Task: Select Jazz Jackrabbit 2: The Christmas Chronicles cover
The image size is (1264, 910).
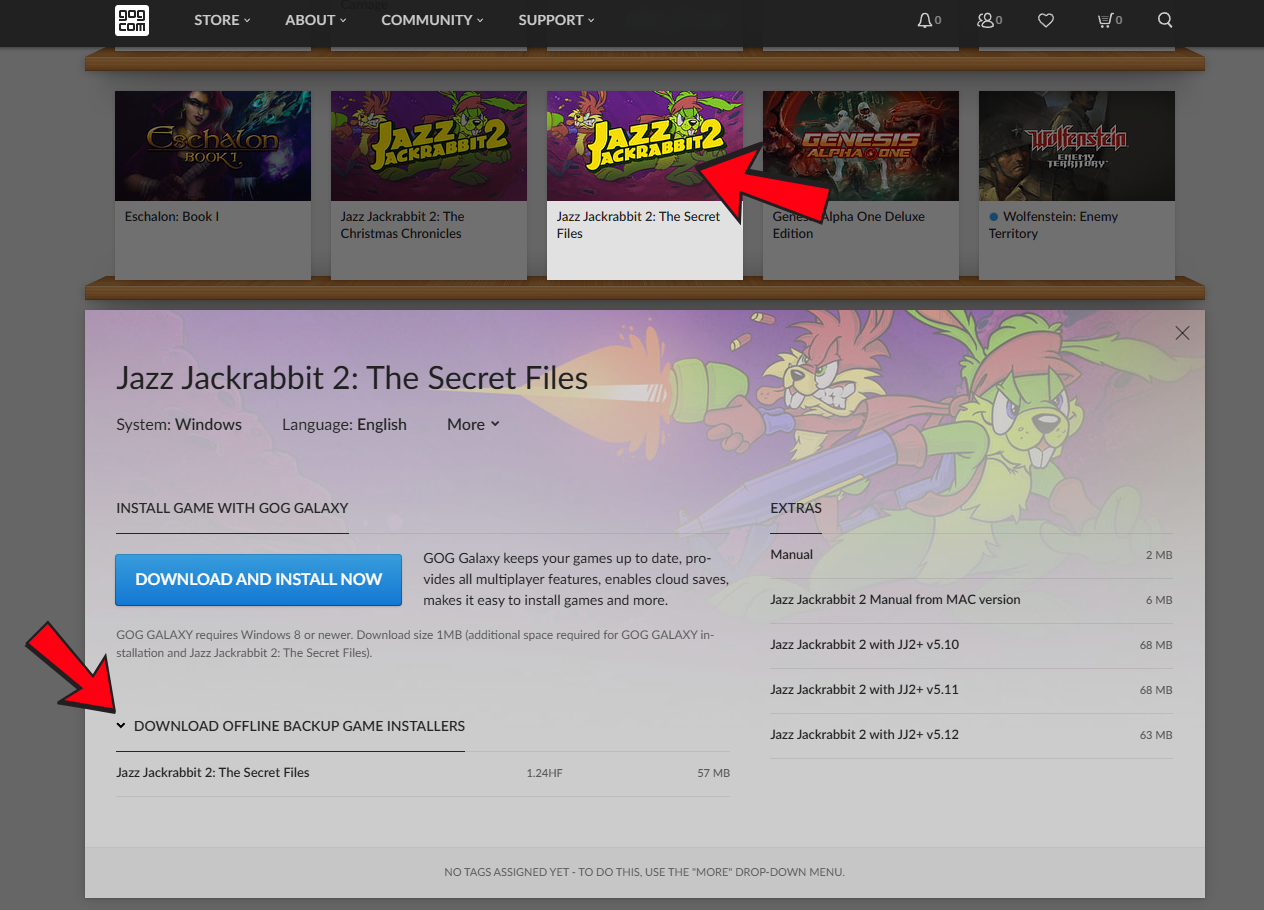Action: coord(429,146)
